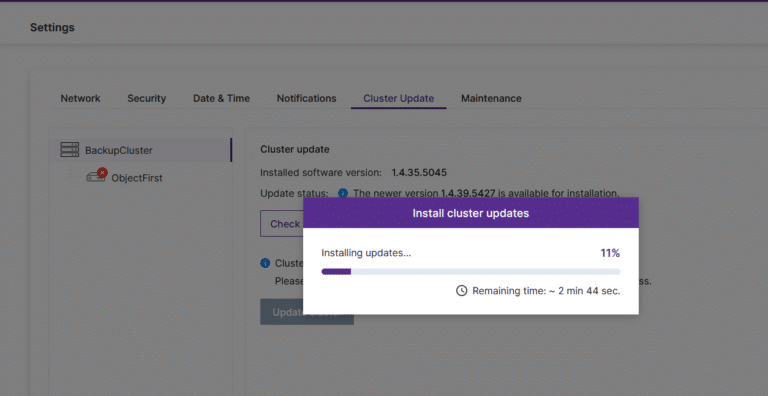Click the Installed software version label
This screenshot has height=396, width=768.
point(321,173)
